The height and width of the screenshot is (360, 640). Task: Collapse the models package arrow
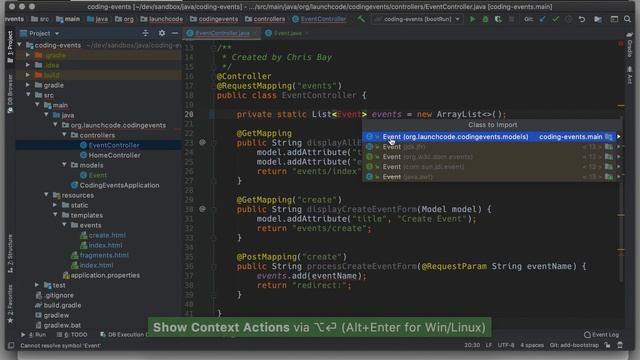point(64,165)
